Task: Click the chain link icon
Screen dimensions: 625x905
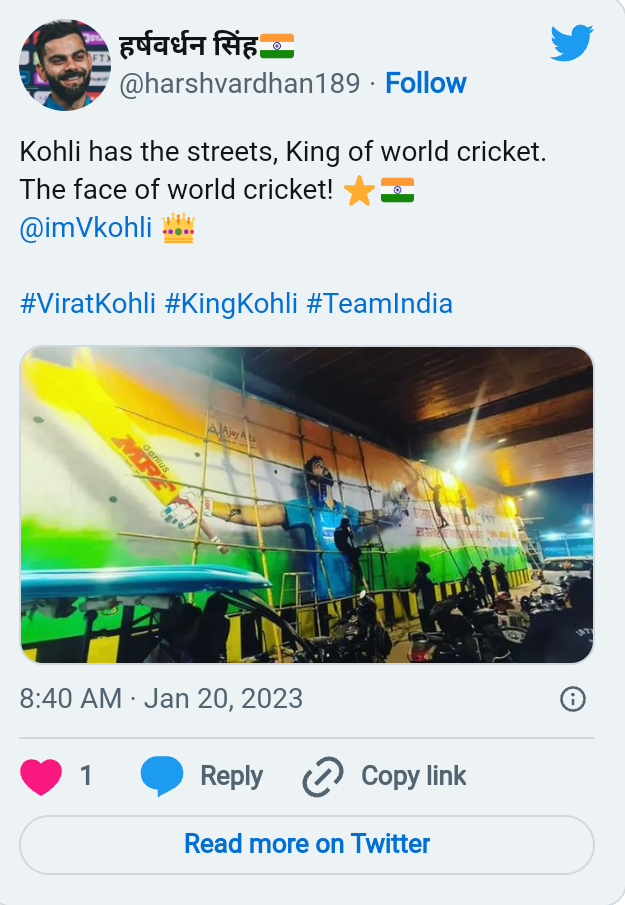Action: pyautogui.click(x=322, y=777)
